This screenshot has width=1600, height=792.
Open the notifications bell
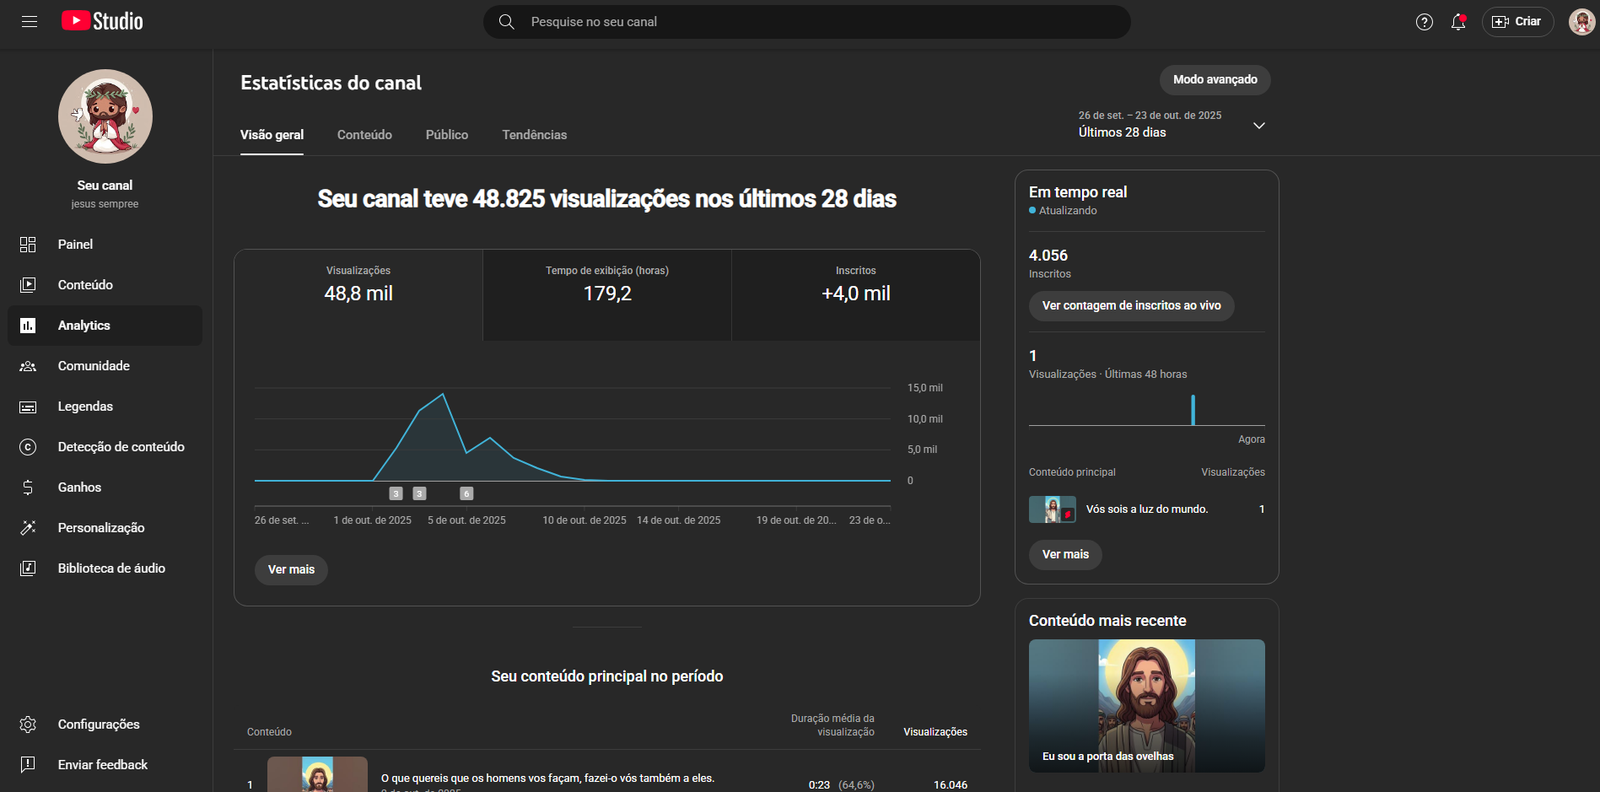[1458, 22]
